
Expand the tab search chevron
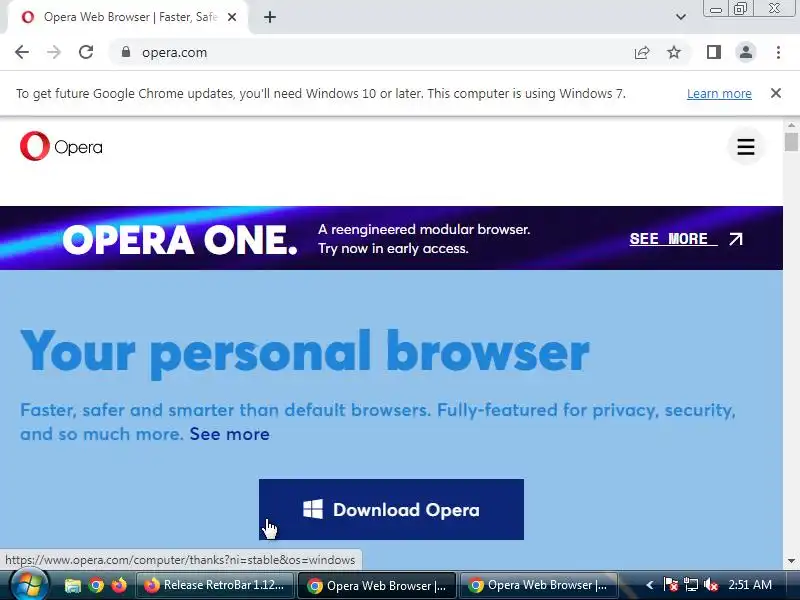[x=681, y=17]
